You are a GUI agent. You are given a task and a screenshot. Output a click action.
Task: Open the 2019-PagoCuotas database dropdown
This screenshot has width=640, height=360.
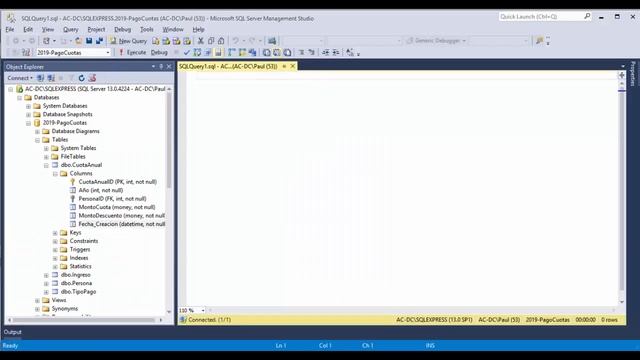pos(108,53)
